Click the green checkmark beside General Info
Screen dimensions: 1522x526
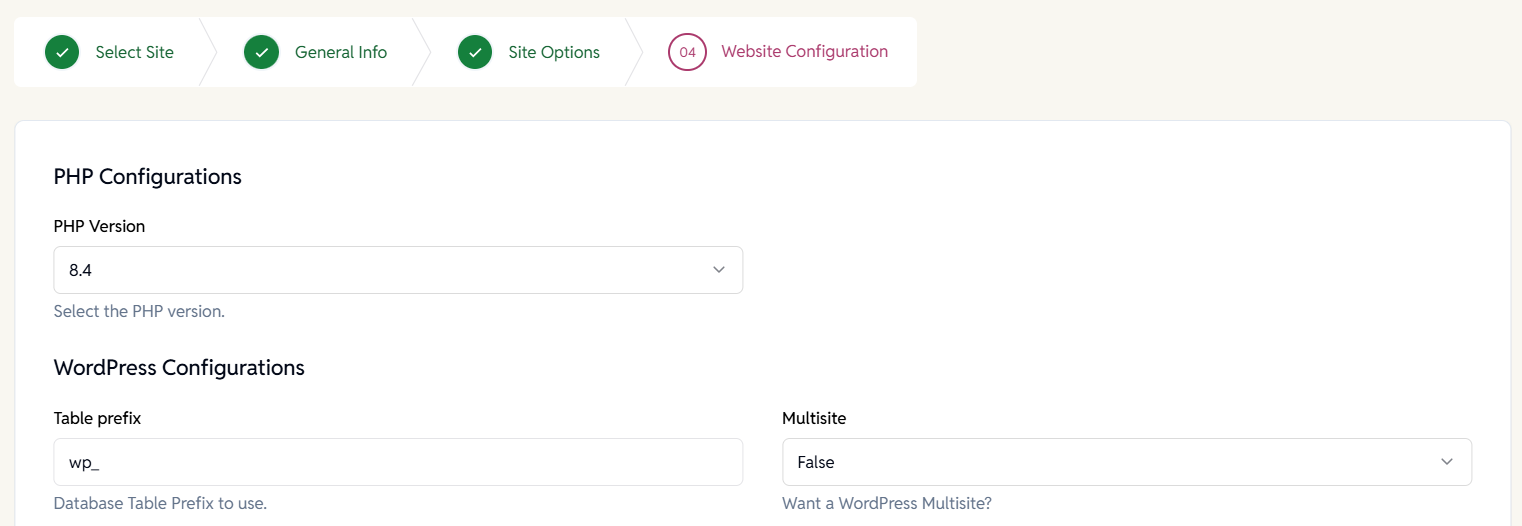point(261,52)
